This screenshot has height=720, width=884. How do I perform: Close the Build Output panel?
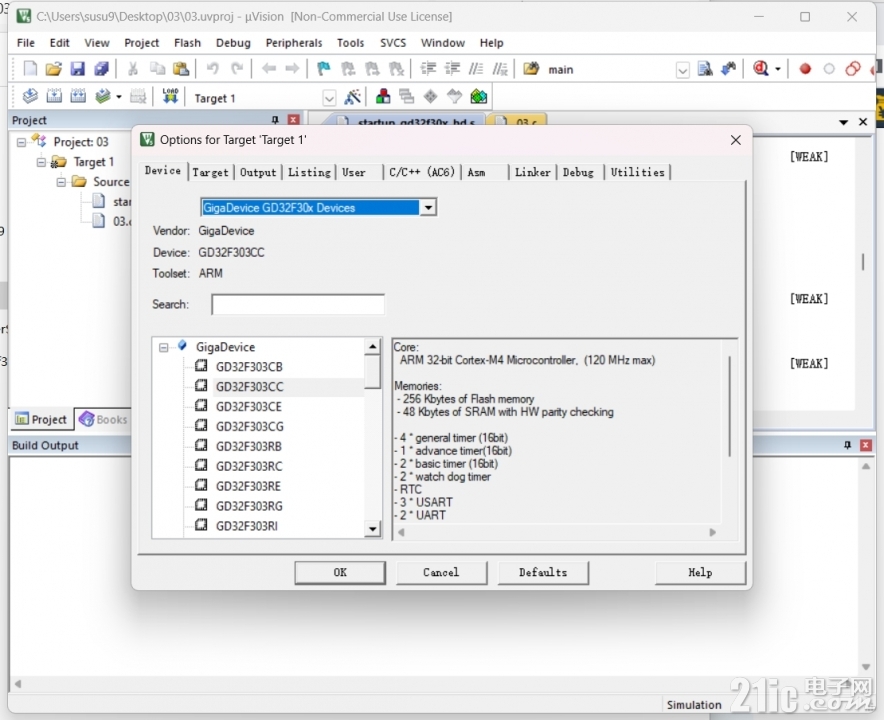coord(866,445)
